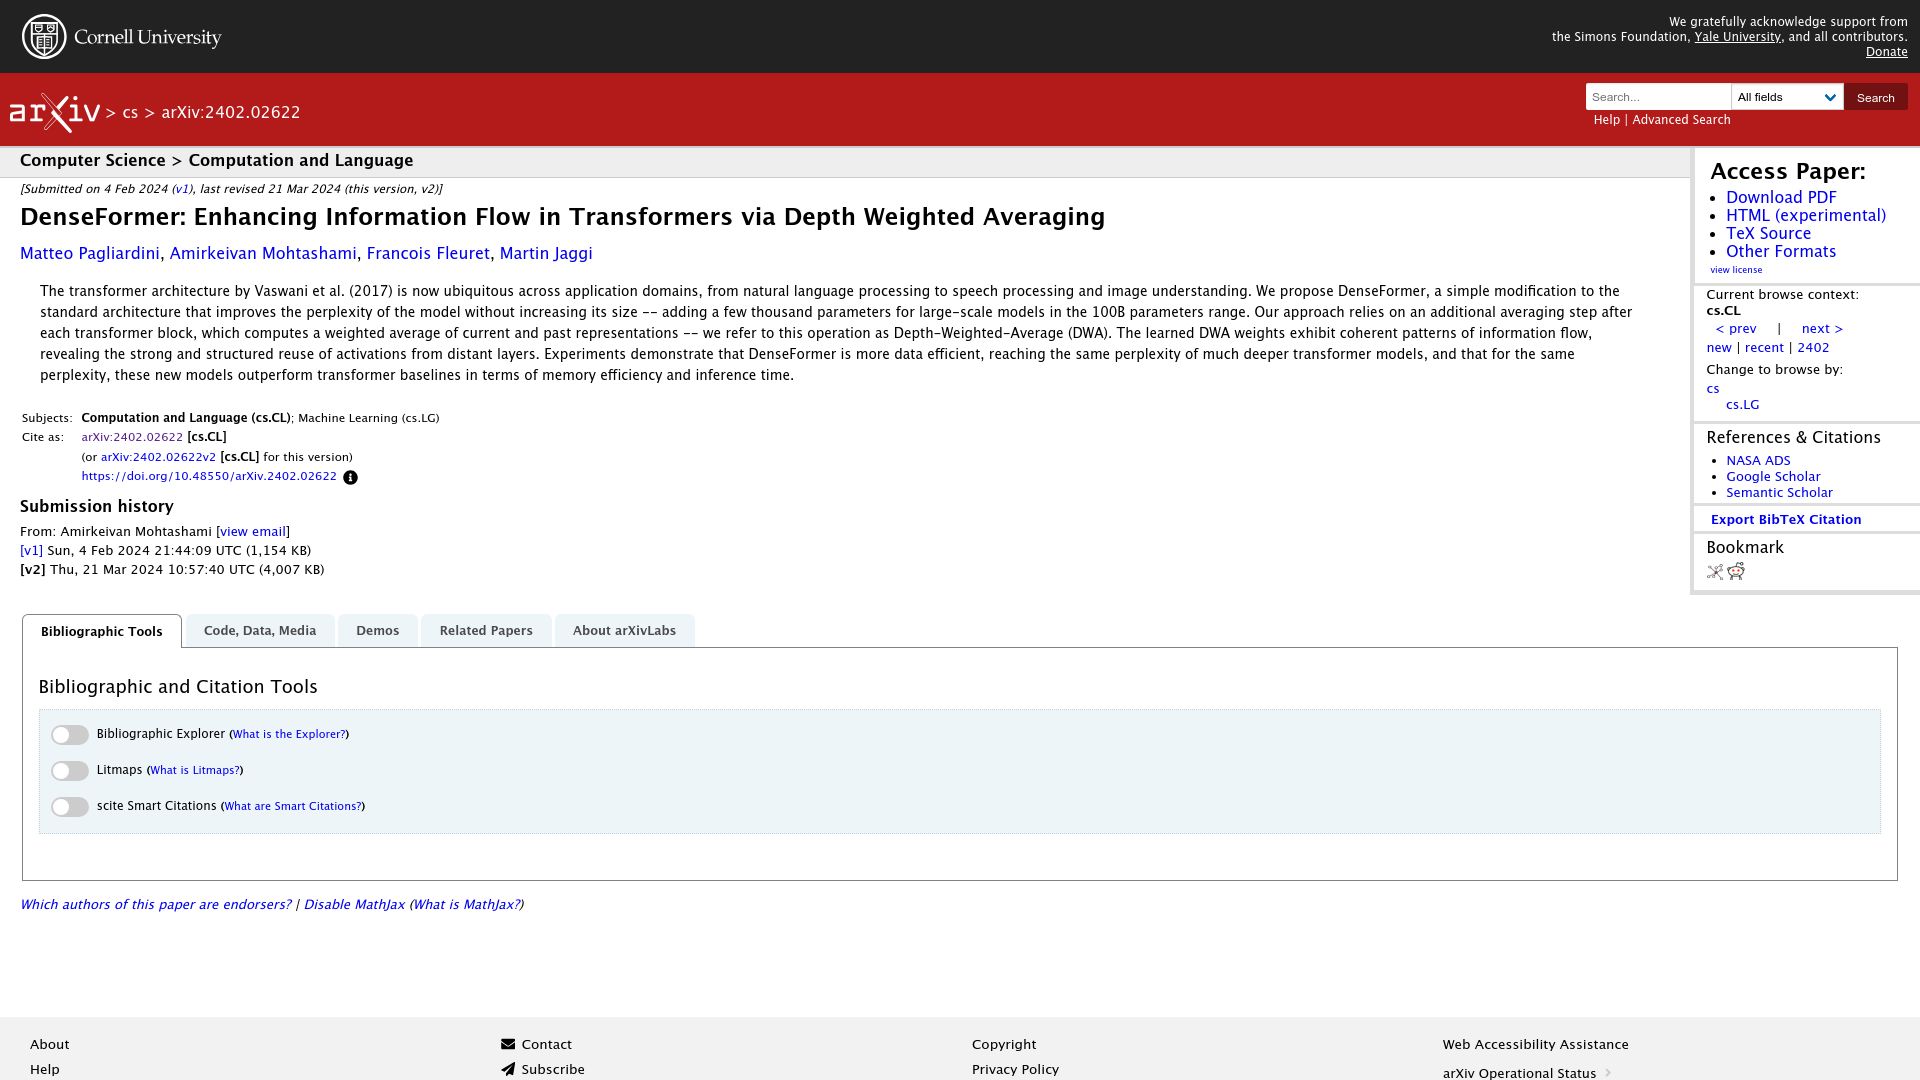Switch to the Code, Data, Media tab
The image size is (1920, 1080).
[260, 631]
